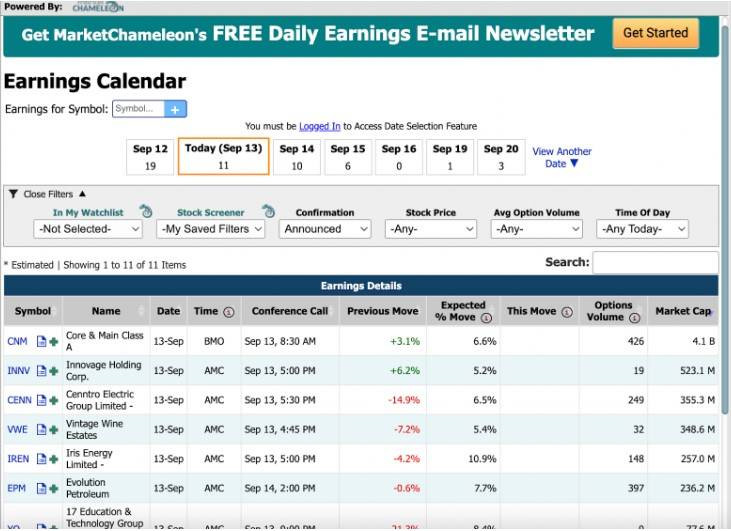Open IREN symbol link
Image resolution: width=731 pixels, height=531 pixels.
coord(18,459)
